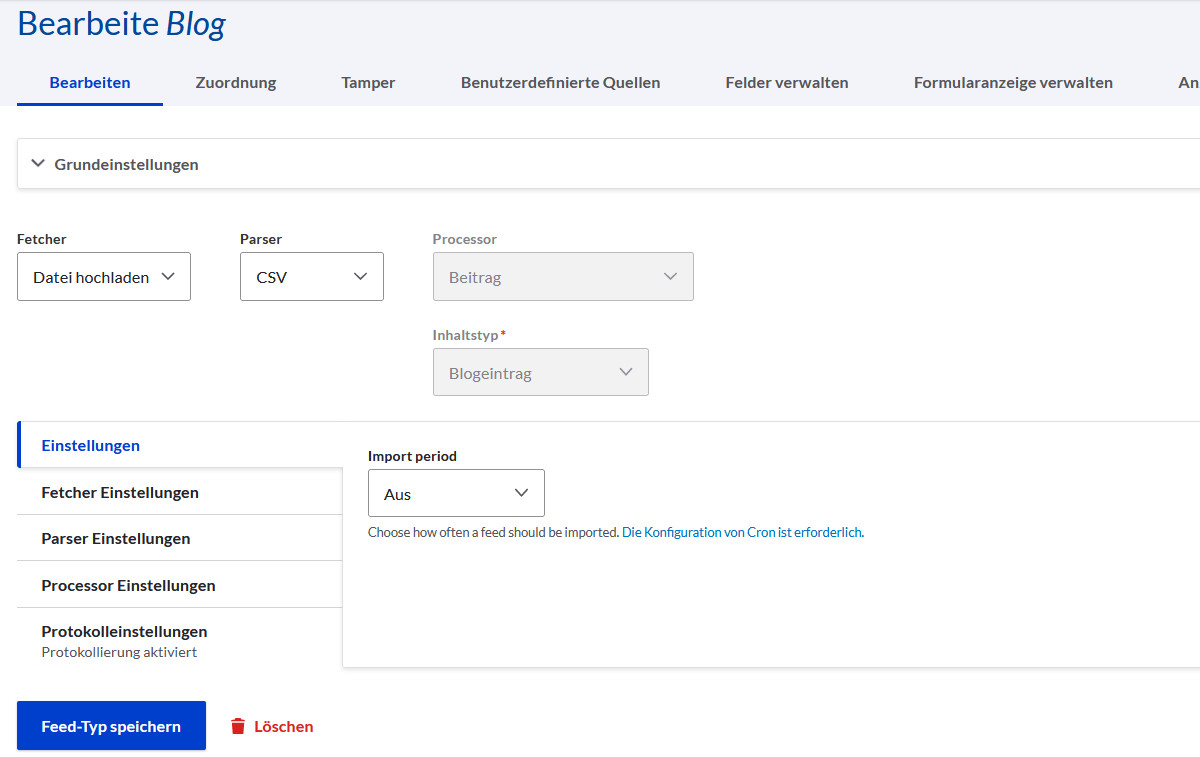The width and height of the screenshot is (1200, 757).
Task: Click the dropdown arrow of the Import period field
Action: [x=521, y=492]
